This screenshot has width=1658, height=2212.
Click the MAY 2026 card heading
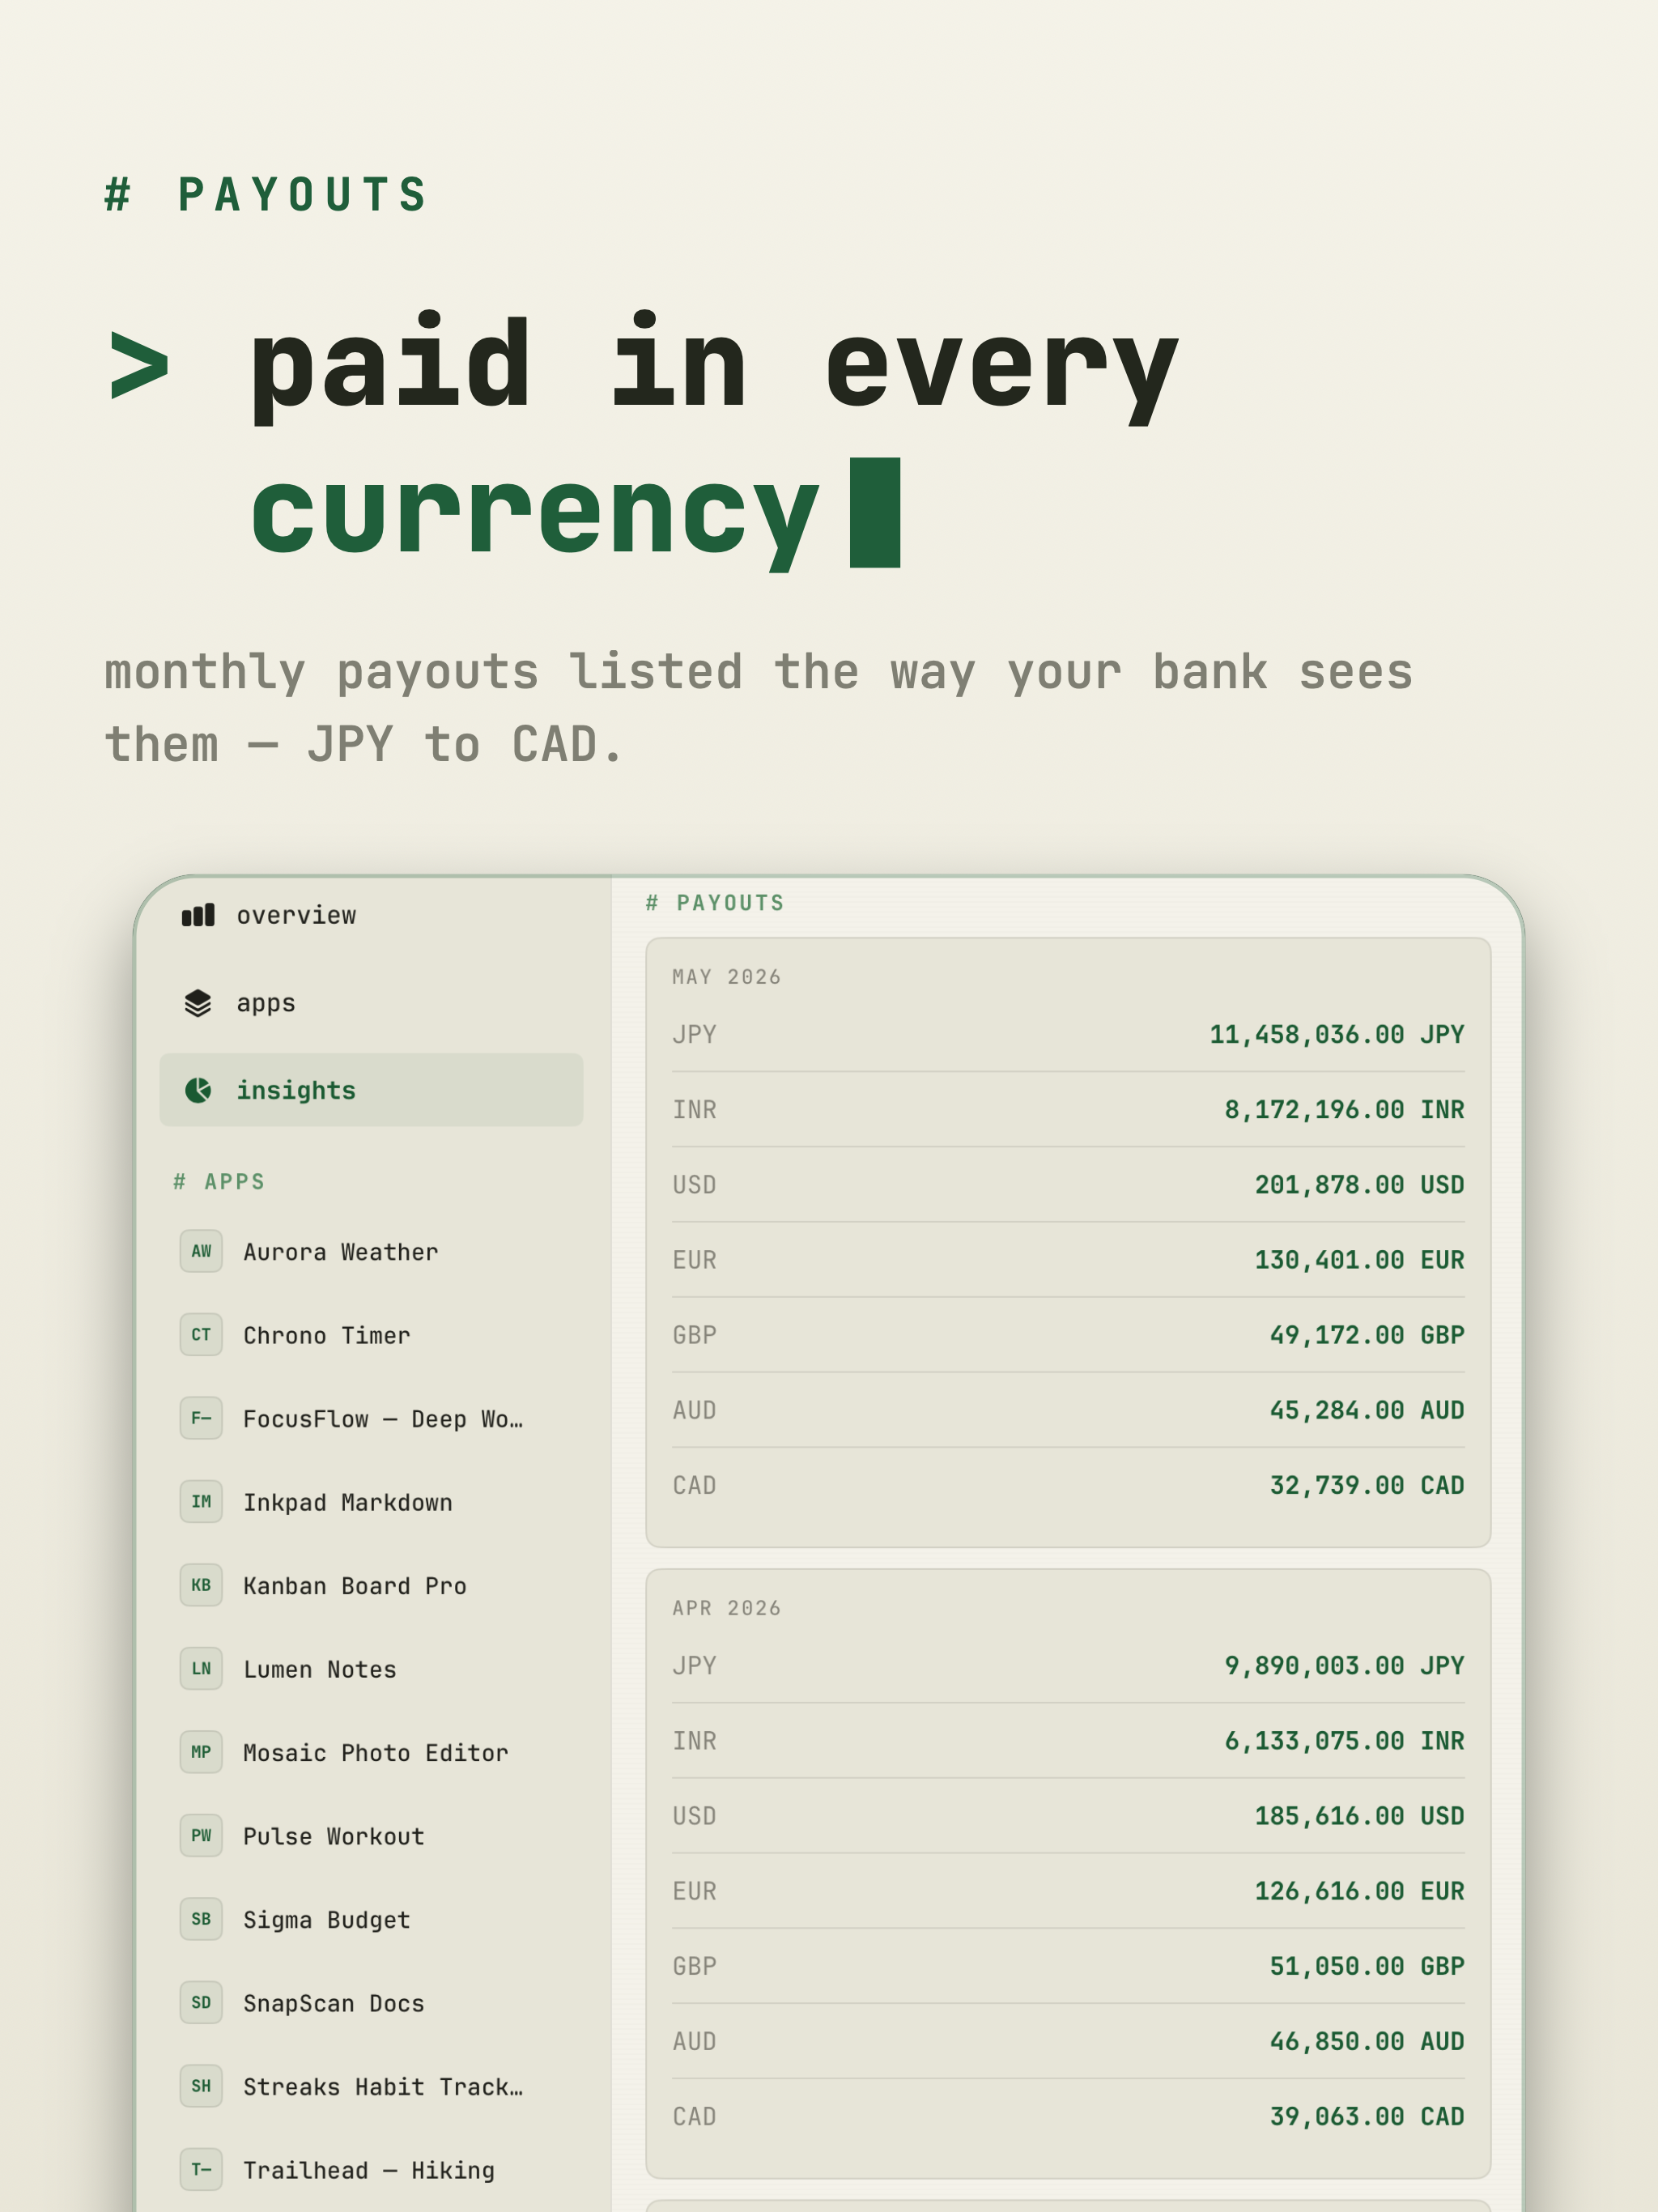726,977
